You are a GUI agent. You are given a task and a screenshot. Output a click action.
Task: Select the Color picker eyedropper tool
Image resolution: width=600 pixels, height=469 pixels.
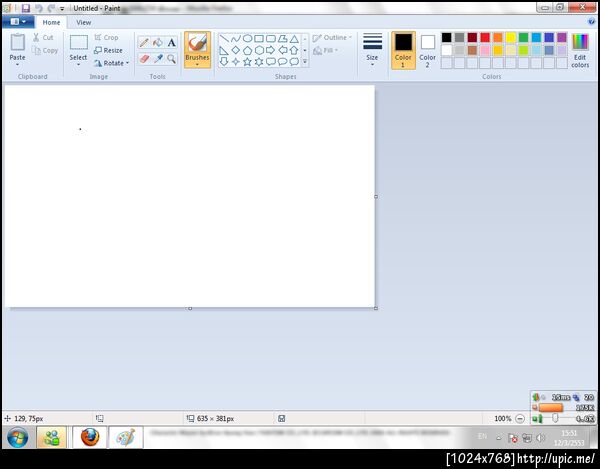158,59
